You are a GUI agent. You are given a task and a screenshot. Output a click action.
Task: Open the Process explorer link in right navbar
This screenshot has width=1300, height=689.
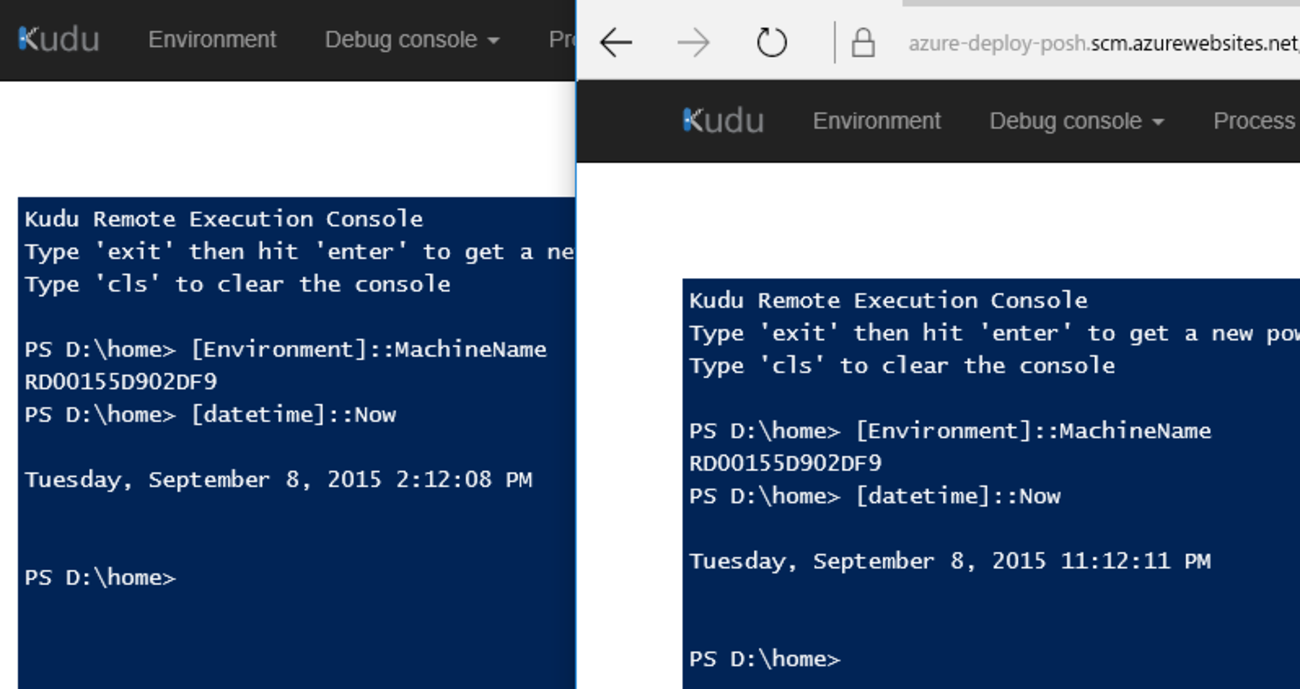click(x=1256, y=121)
